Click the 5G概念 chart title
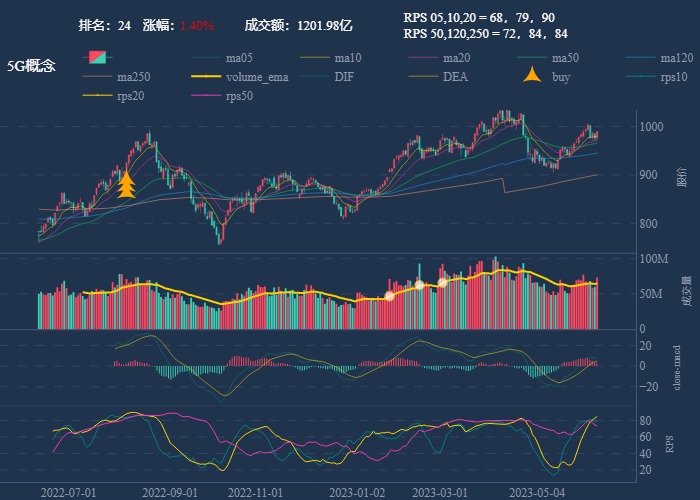This screenshot has width=700, height=500. [31, 66]
